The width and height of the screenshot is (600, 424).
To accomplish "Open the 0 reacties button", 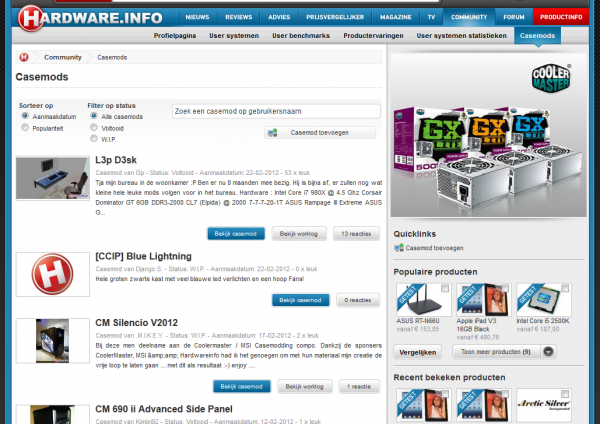I will [358, 300].
